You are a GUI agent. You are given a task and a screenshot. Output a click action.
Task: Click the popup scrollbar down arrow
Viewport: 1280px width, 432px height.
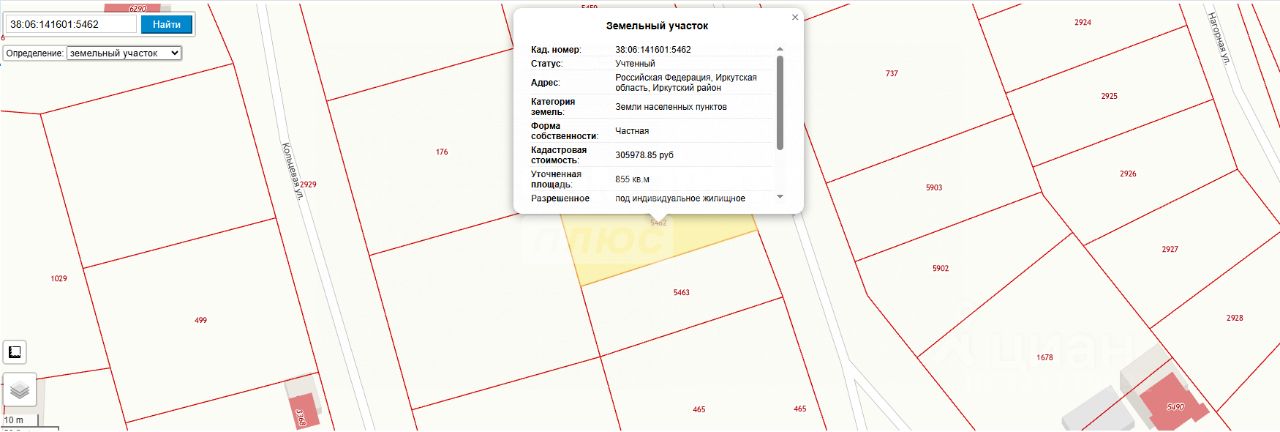click(780, 197)
